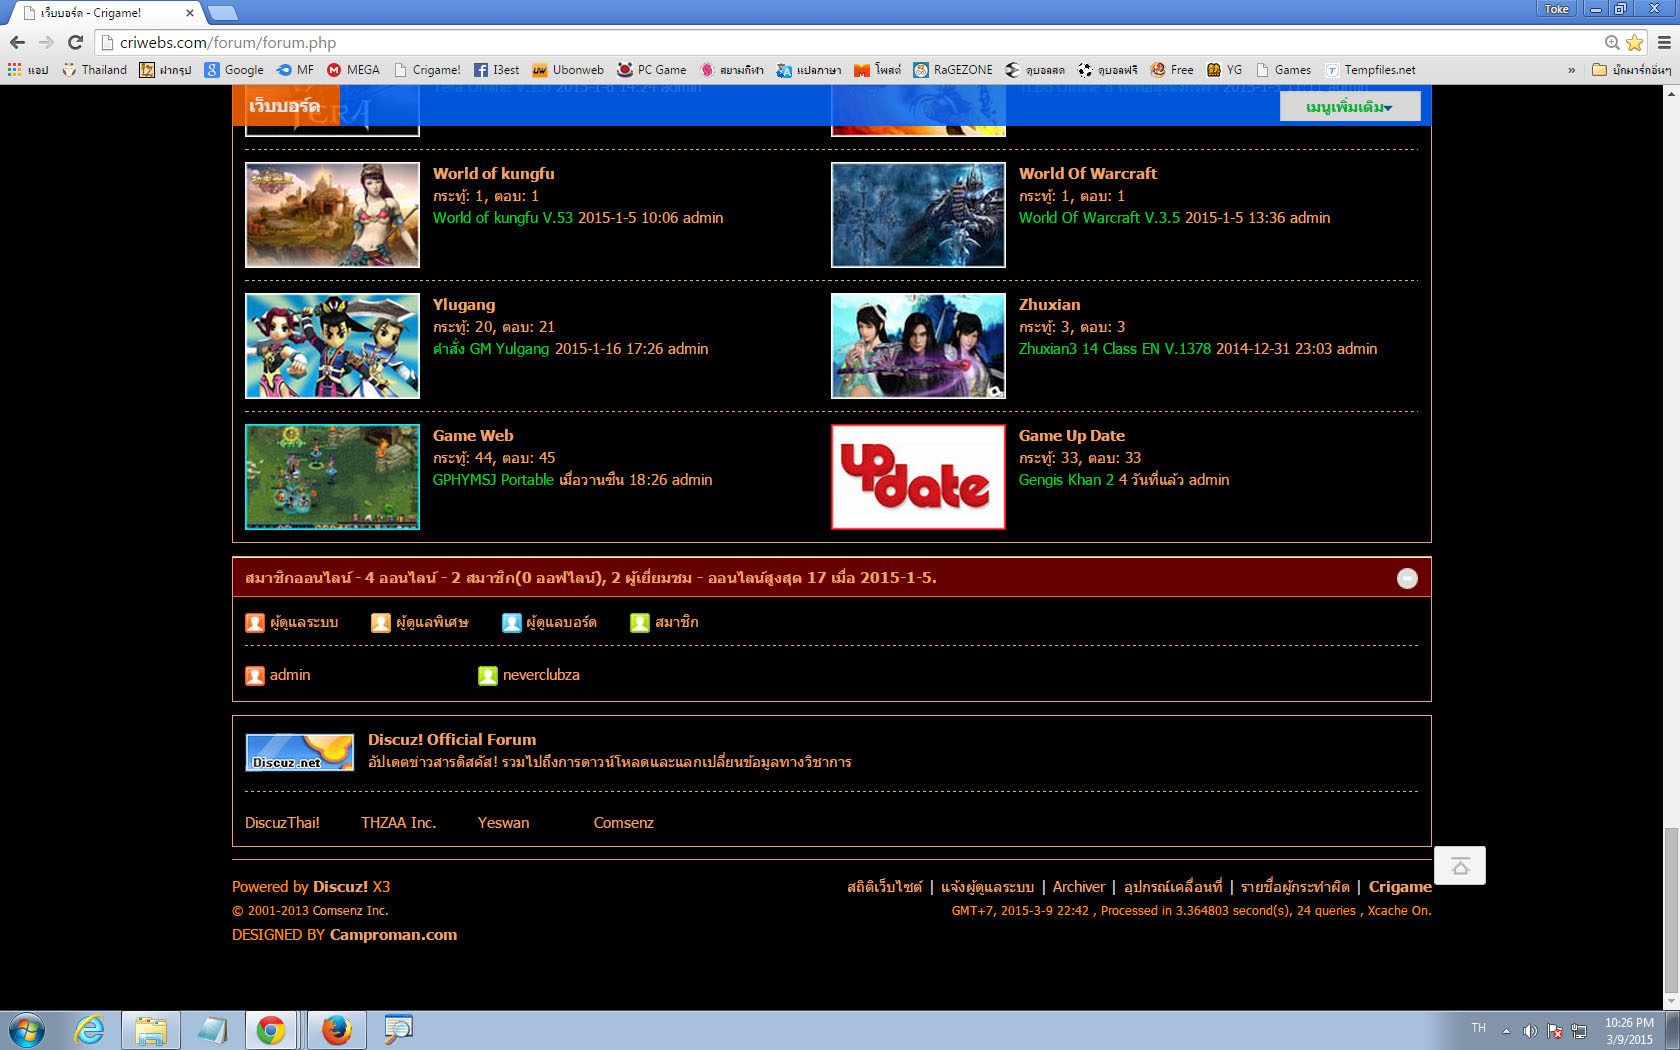Image resolution: width=1680 pixels, height=1050 pixels.
Task: Open the Ylugang forum
Action: click(x=464, y=305)
